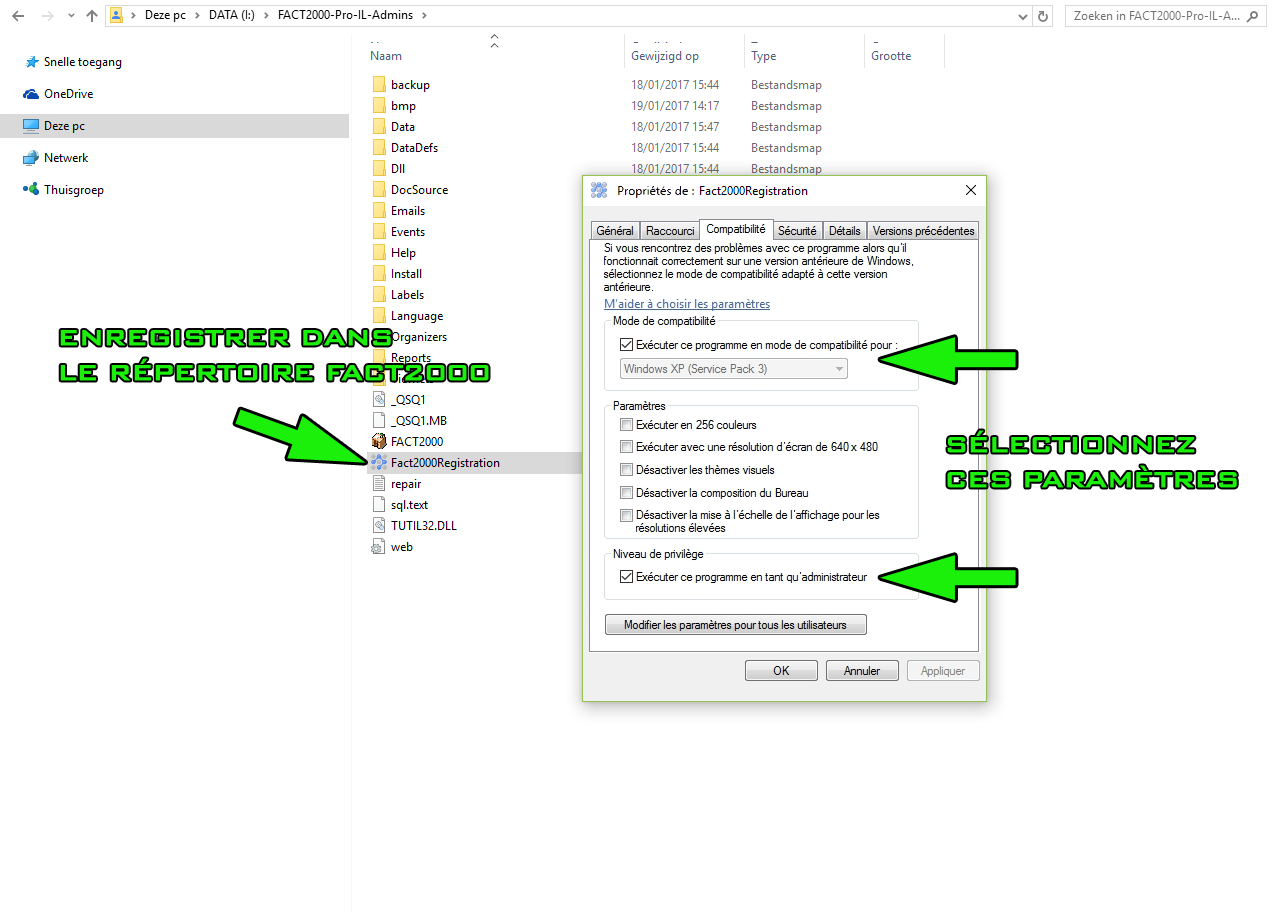Enable Désactiver les thèmes visuels
This screenshot has width=1279, height=912.
[x=627, y=470]
